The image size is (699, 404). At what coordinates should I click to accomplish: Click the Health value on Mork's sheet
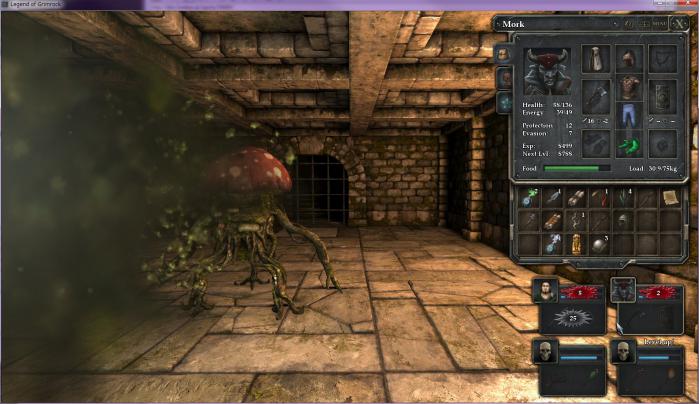563,105
